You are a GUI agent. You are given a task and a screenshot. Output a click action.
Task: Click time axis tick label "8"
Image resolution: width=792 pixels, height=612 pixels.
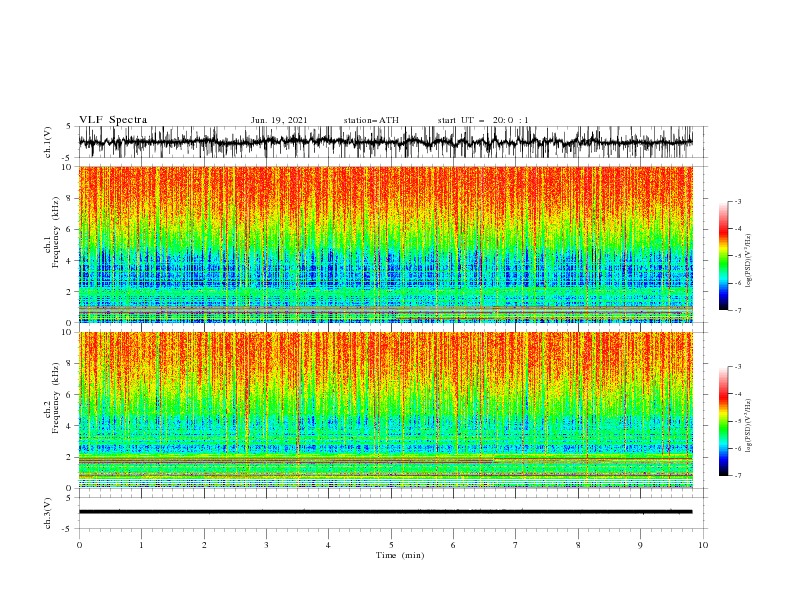click(578, 545)
